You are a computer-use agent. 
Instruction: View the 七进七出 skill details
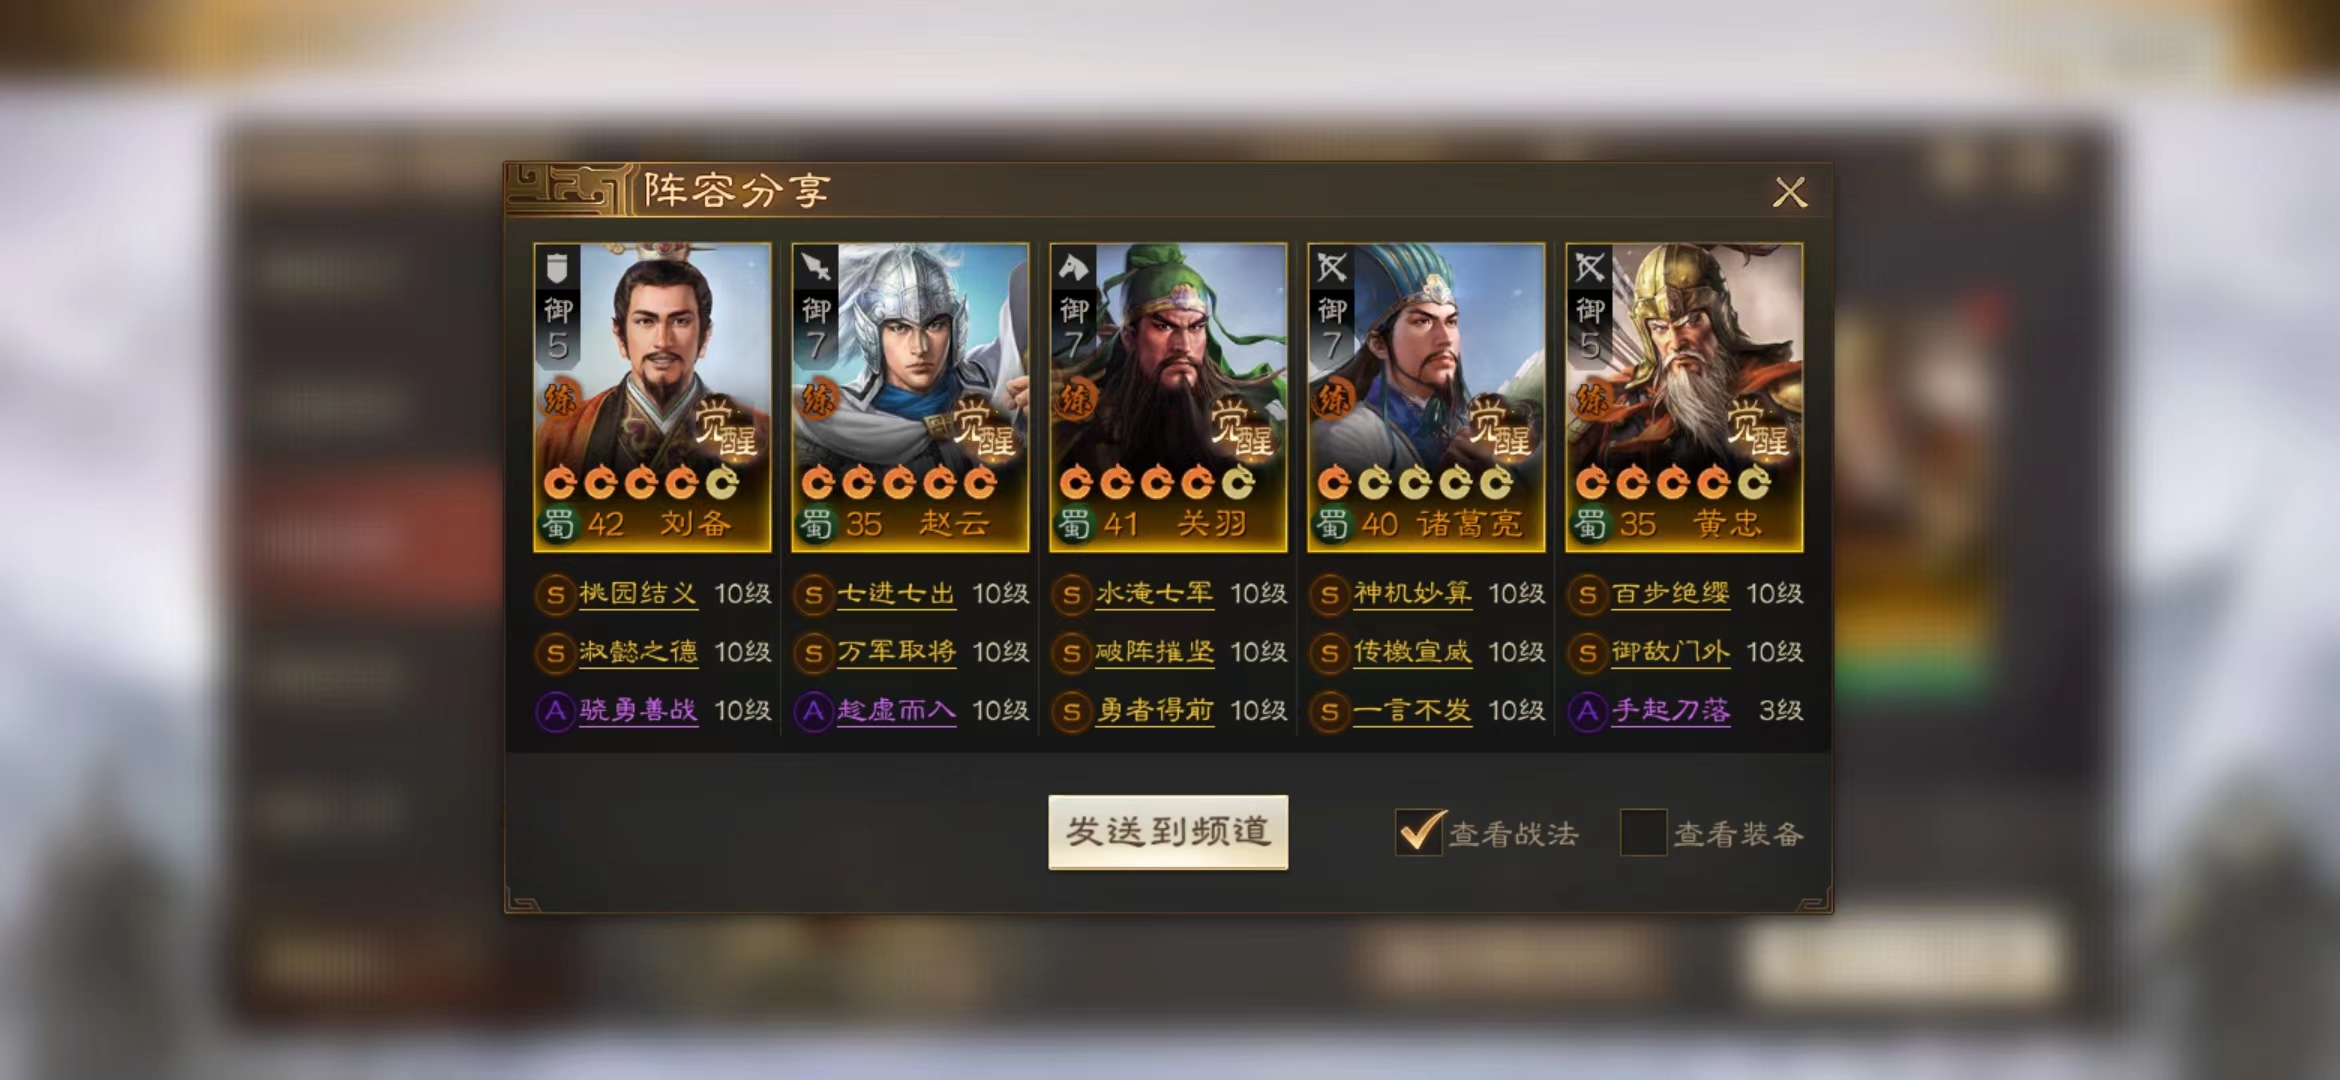pos(896,594)
